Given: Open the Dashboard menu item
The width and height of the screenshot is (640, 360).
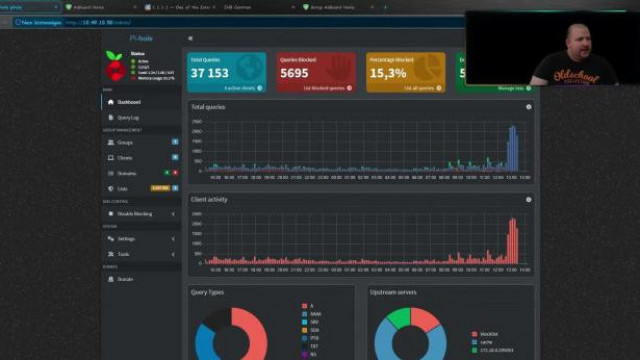Looking at the screenshot, I should [141, 102].
